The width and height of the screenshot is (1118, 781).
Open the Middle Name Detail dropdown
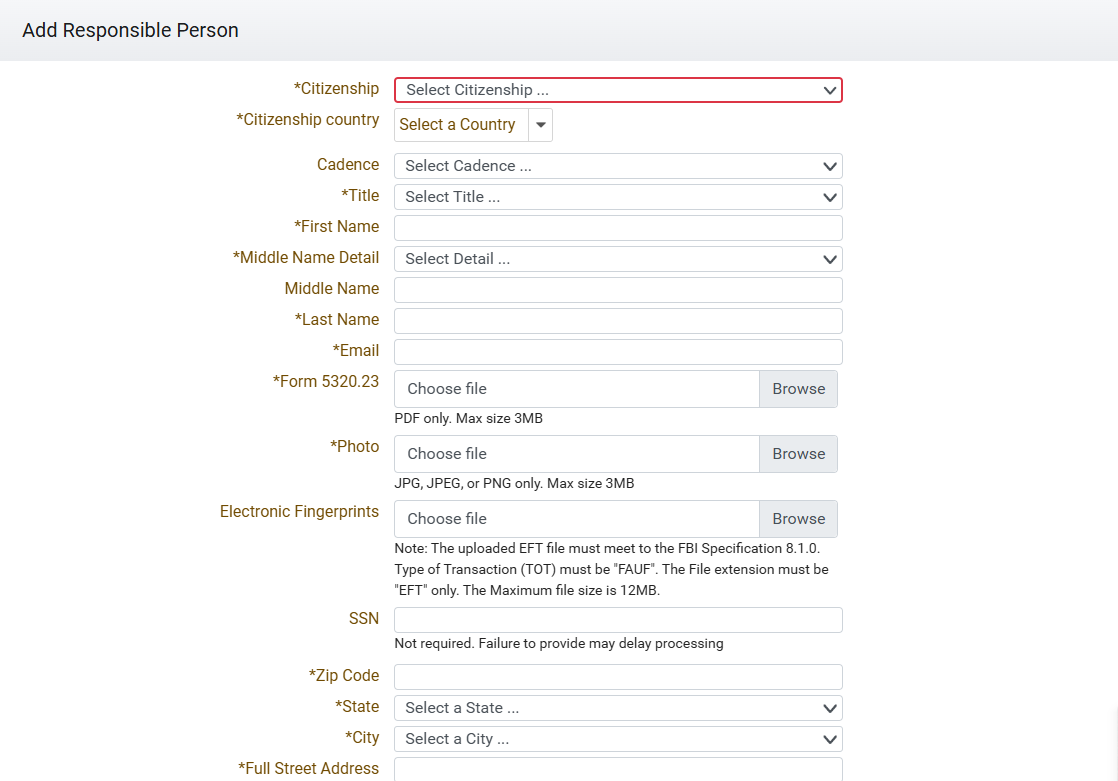[618, 259]
